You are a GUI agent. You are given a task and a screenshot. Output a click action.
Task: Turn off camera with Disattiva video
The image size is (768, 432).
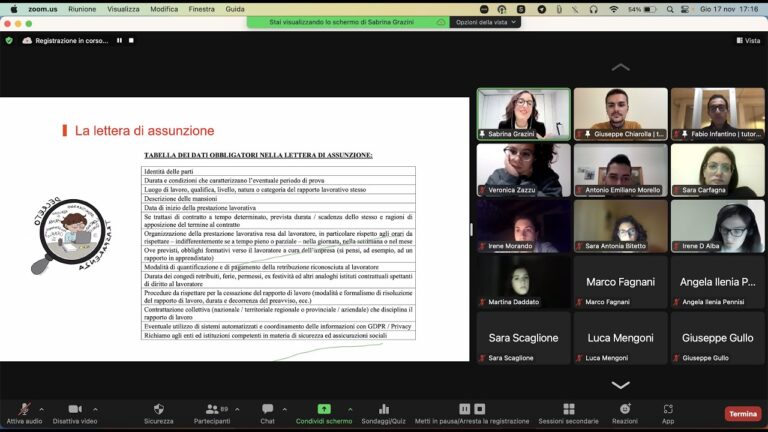75,413
